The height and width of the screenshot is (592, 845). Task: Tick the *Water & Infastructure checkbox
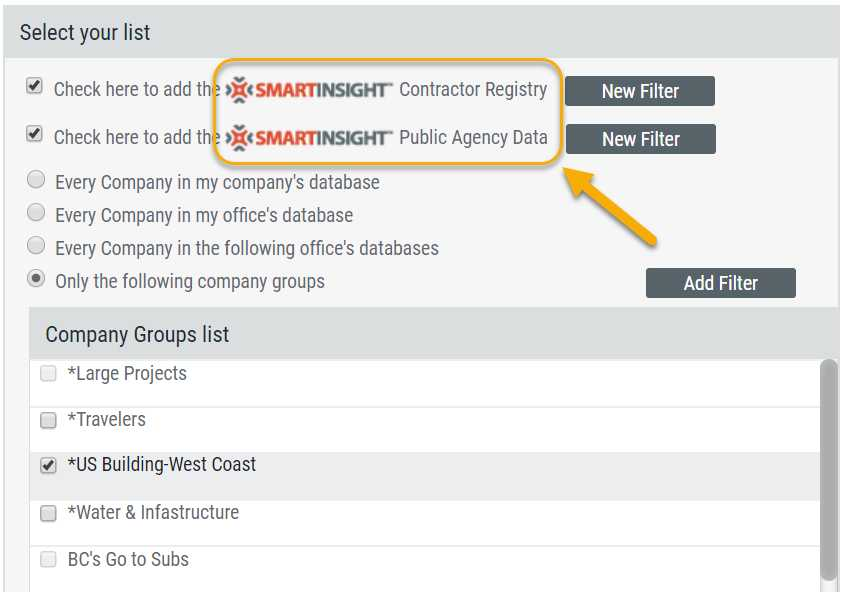tap(48, 514)
